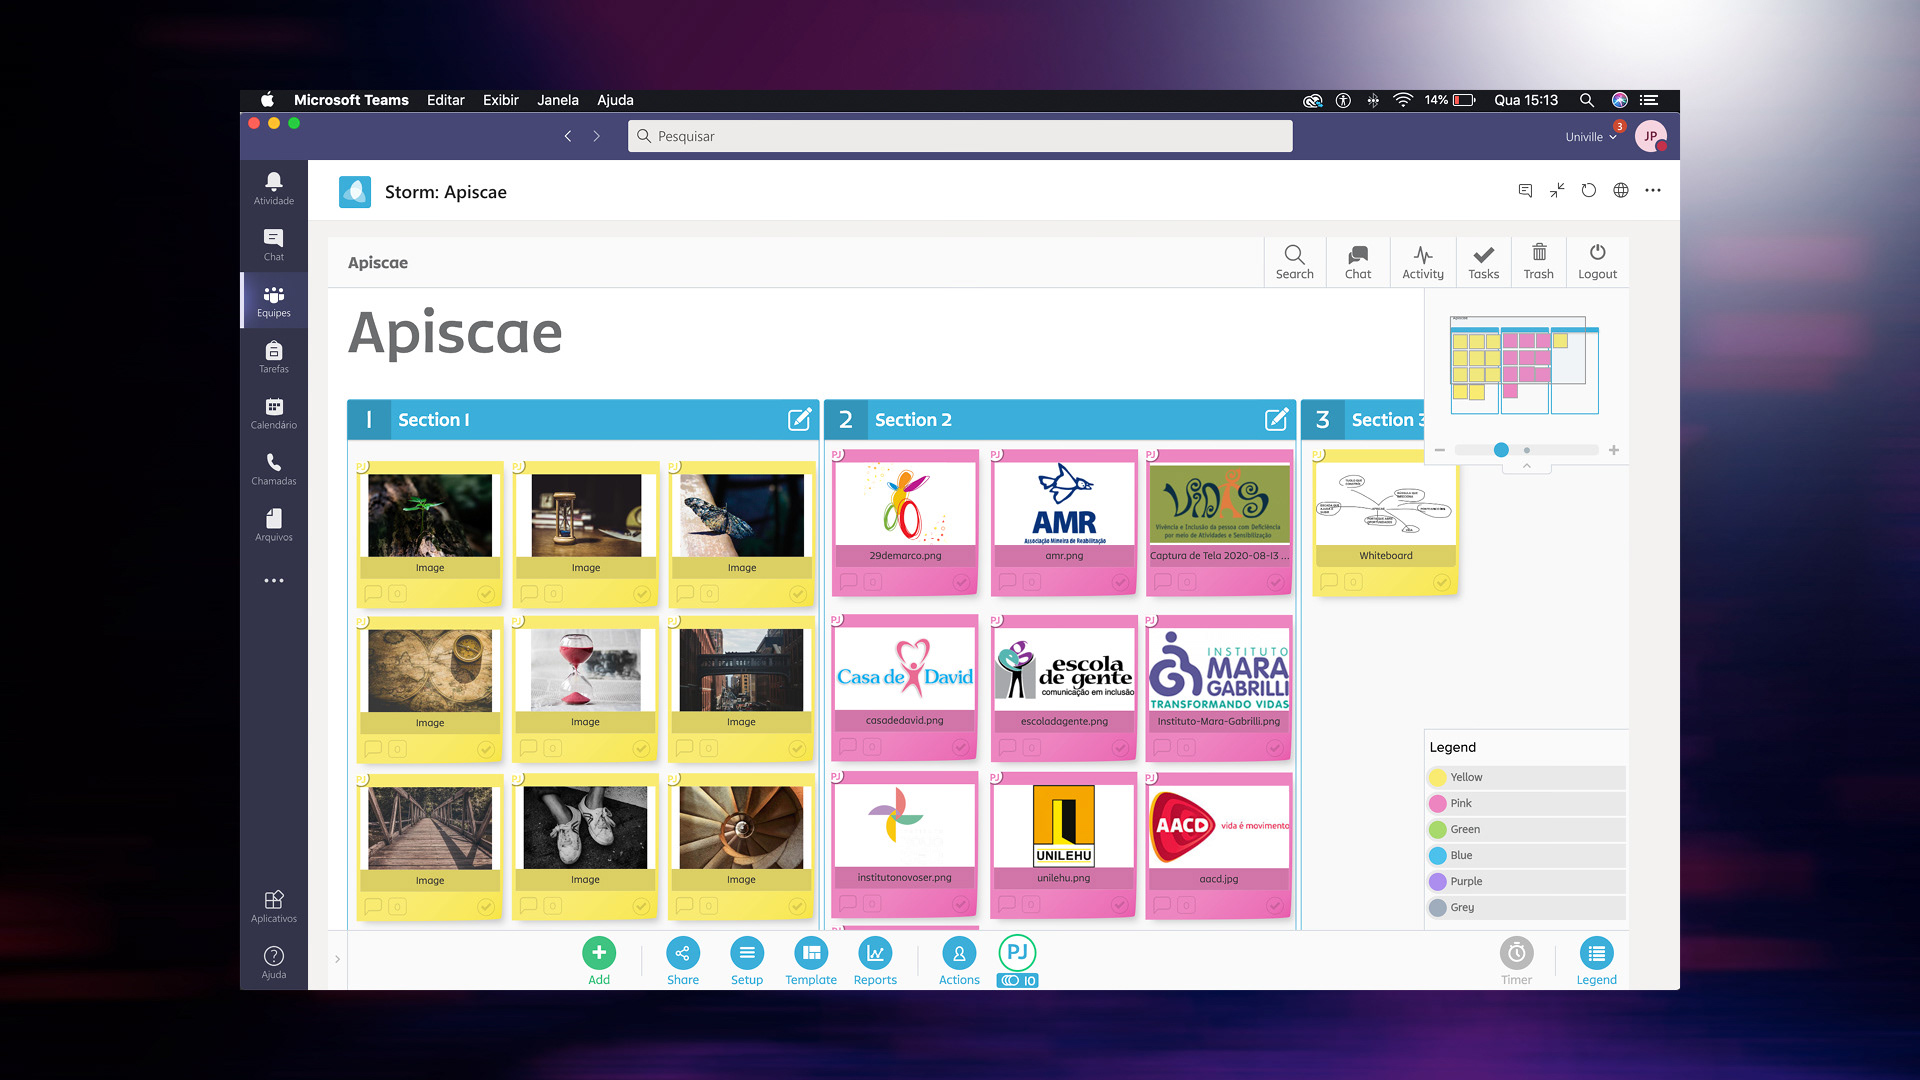
Task: Select the Pink legend color
Action: pos(1526,803)
